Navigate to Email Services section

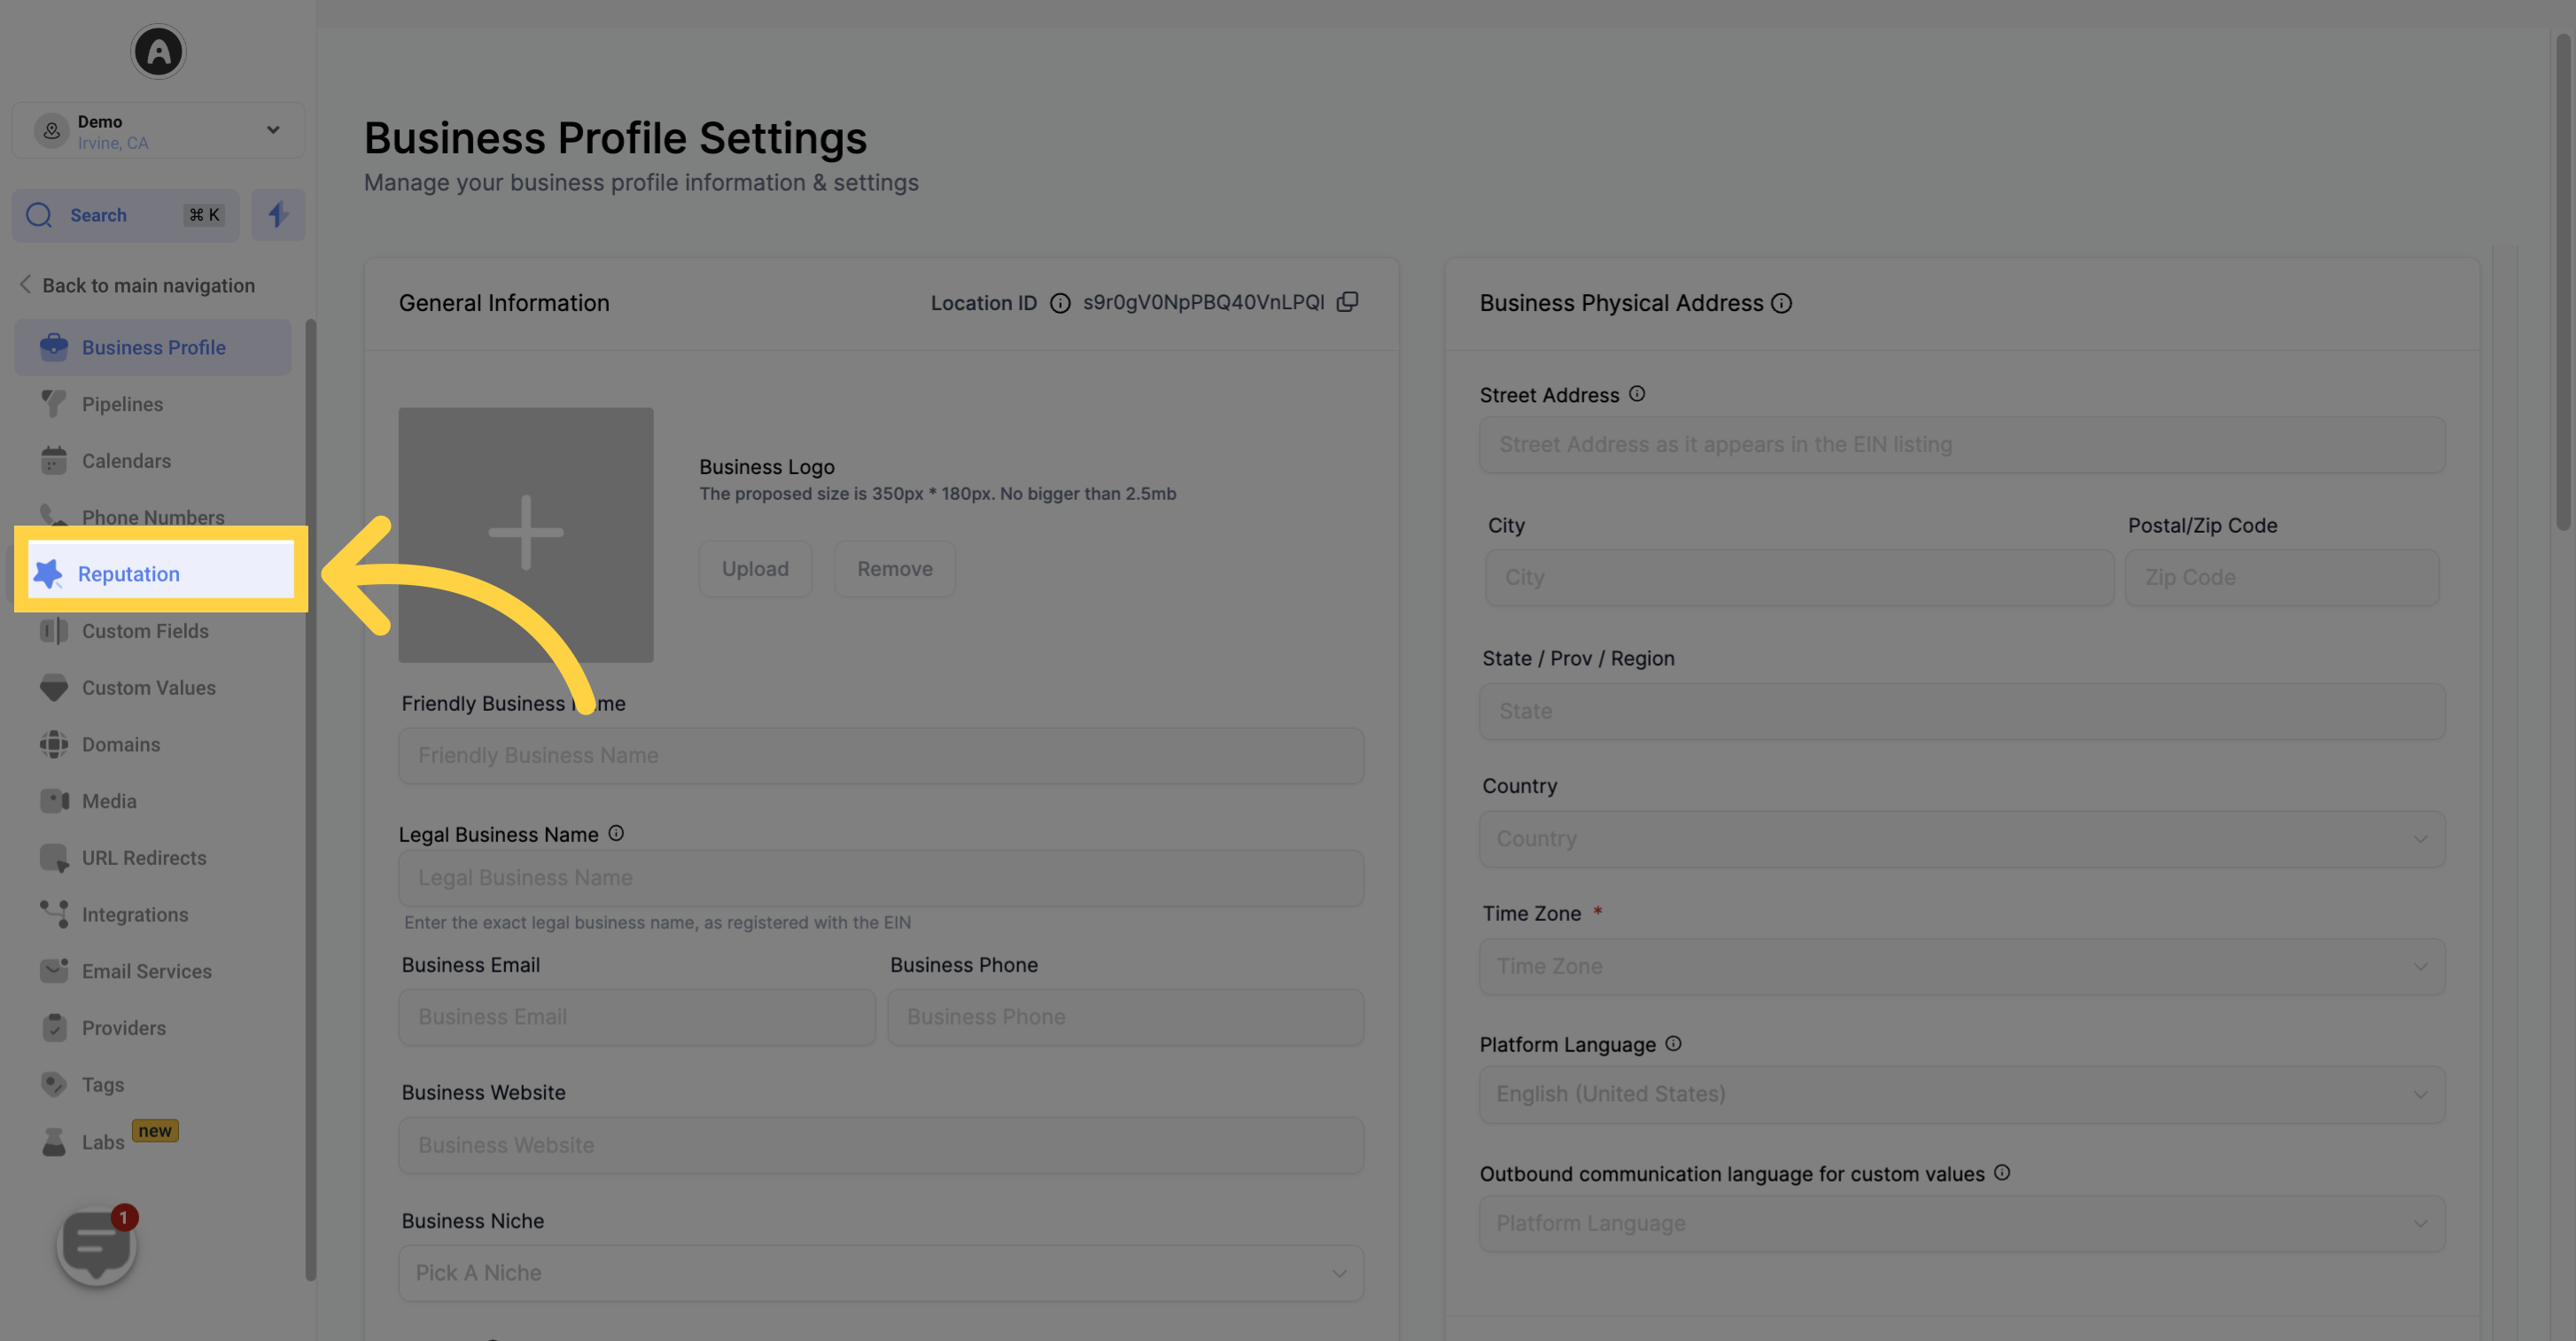coord(146,970)
